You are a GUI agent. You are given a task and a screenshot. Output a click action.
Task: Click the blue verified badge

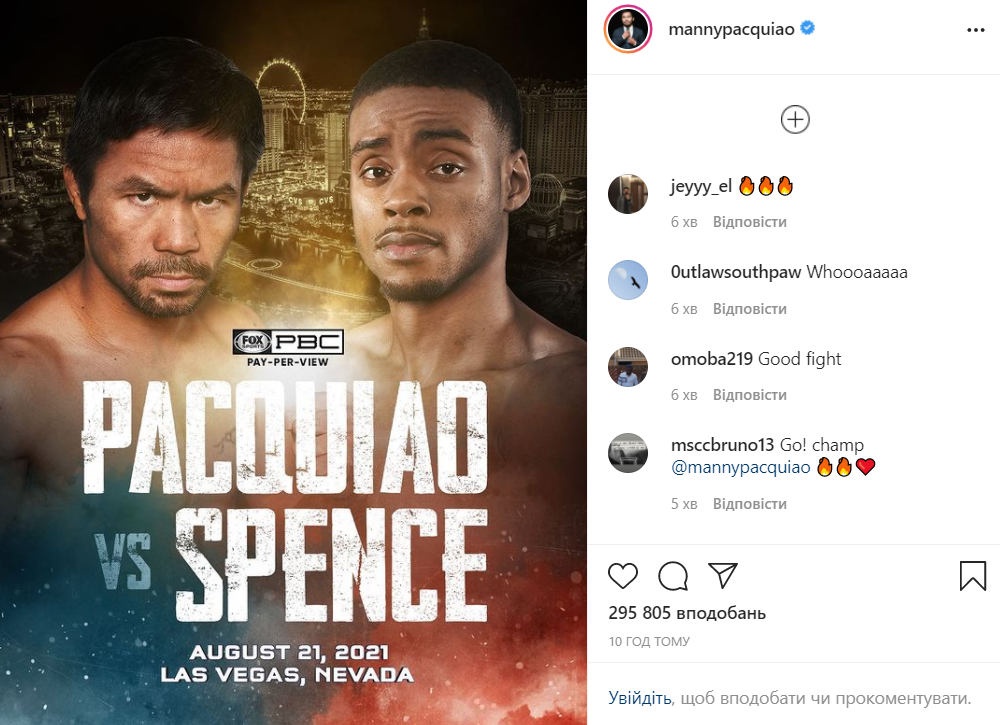coord(808,29)
